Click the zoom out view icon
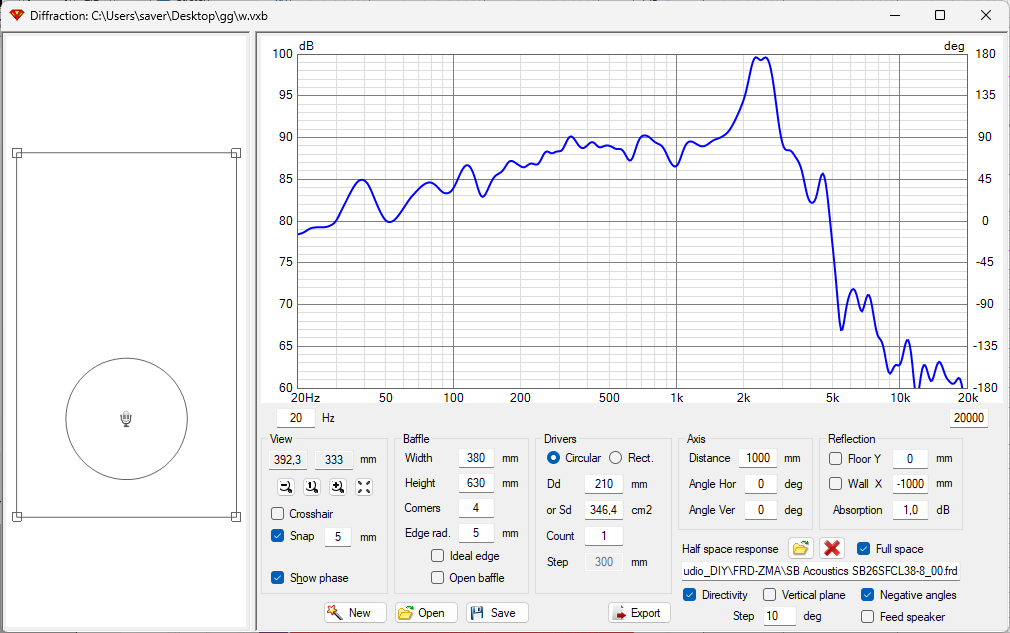 286,487
